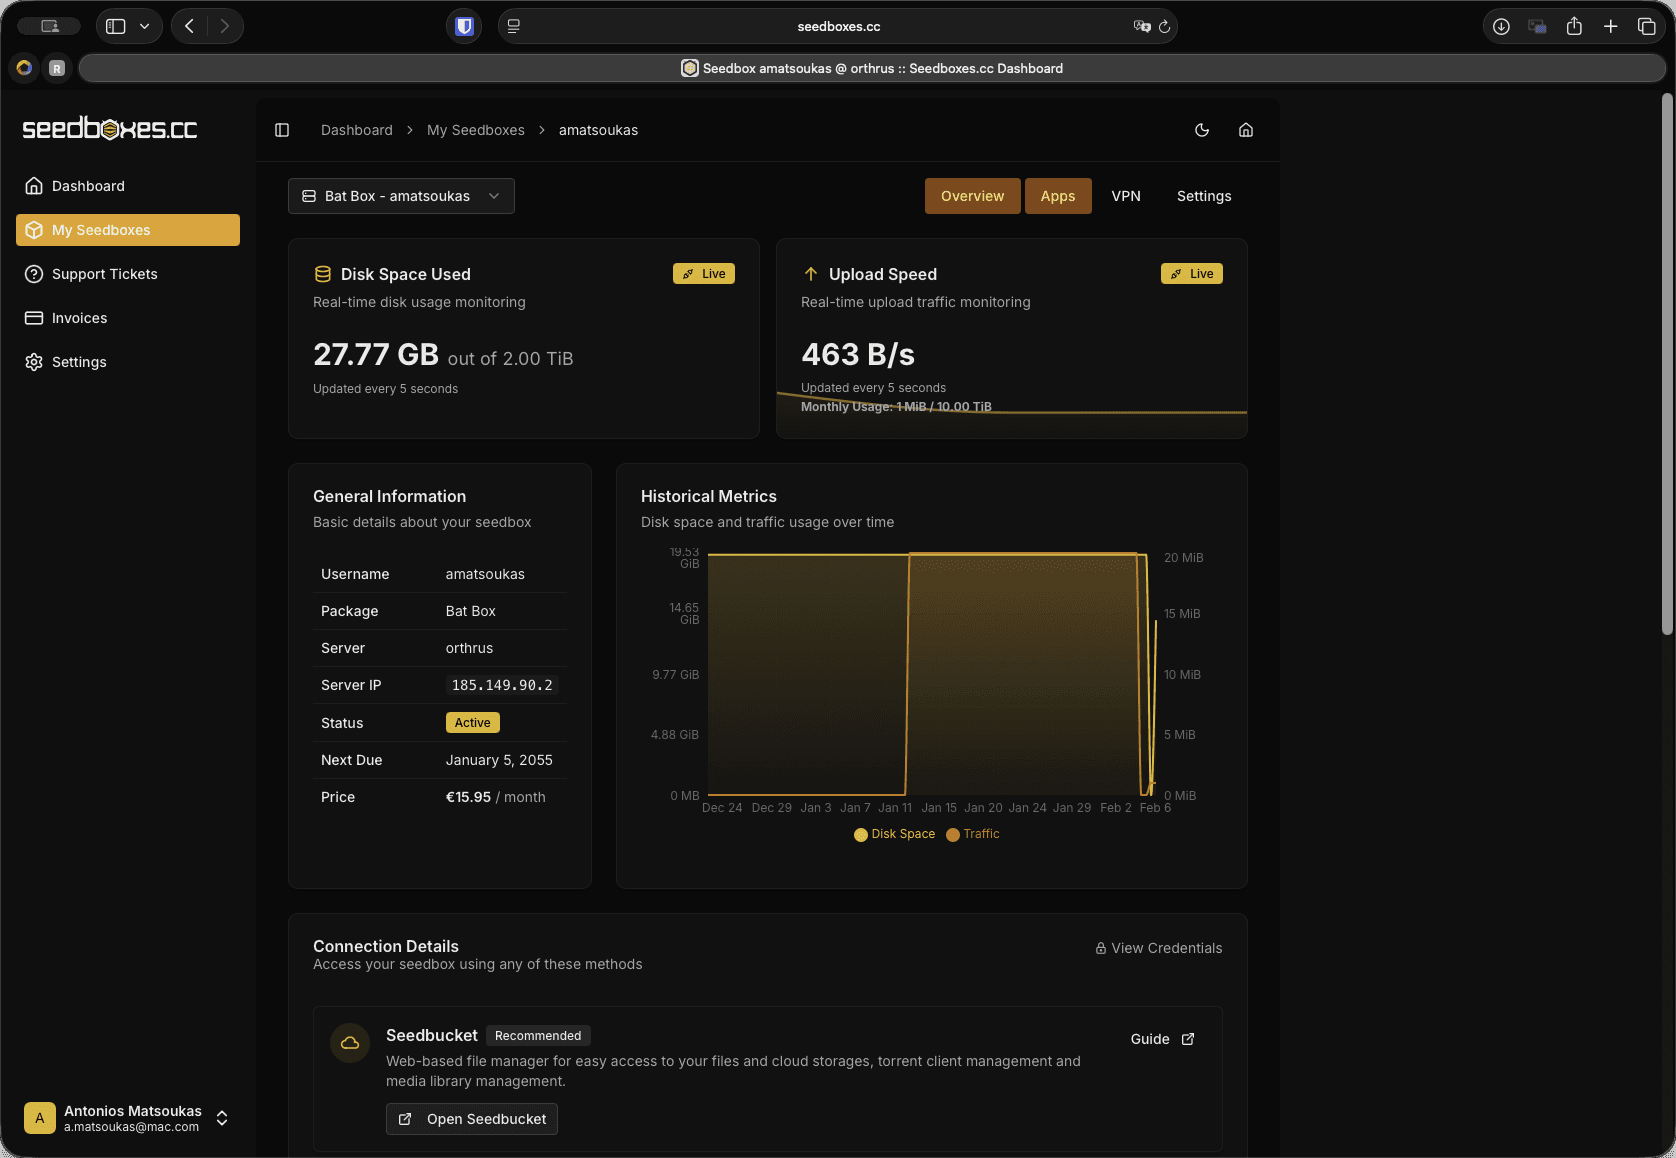Click the extension icon beside the downloads button
This screenshot has height=1158, width=1676.
click(x=1537, y=27)
